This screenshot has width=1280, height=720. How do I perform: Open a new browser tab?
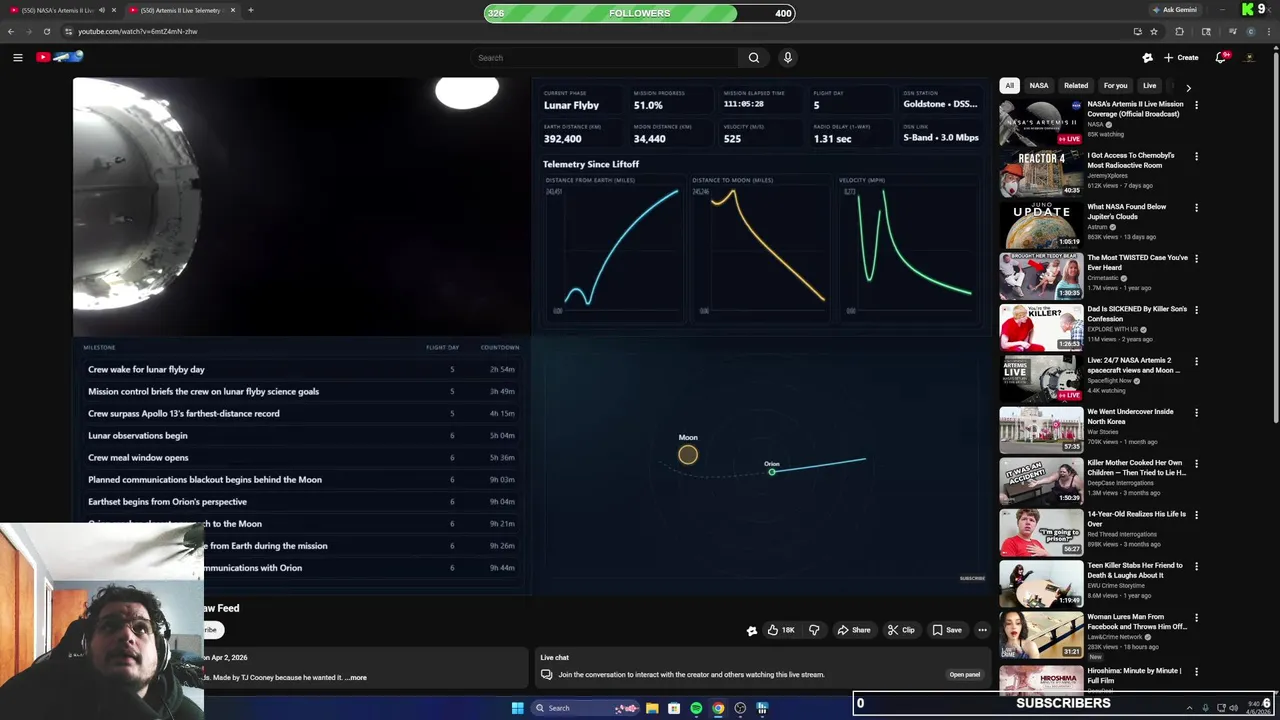pos(250,10)
